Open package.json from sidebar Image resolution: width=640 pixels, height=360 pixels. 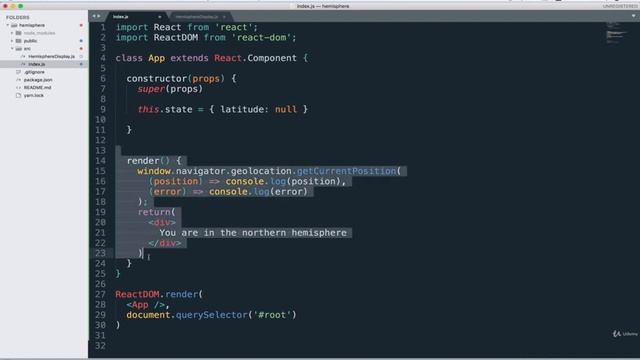click(x=38, y=80)
